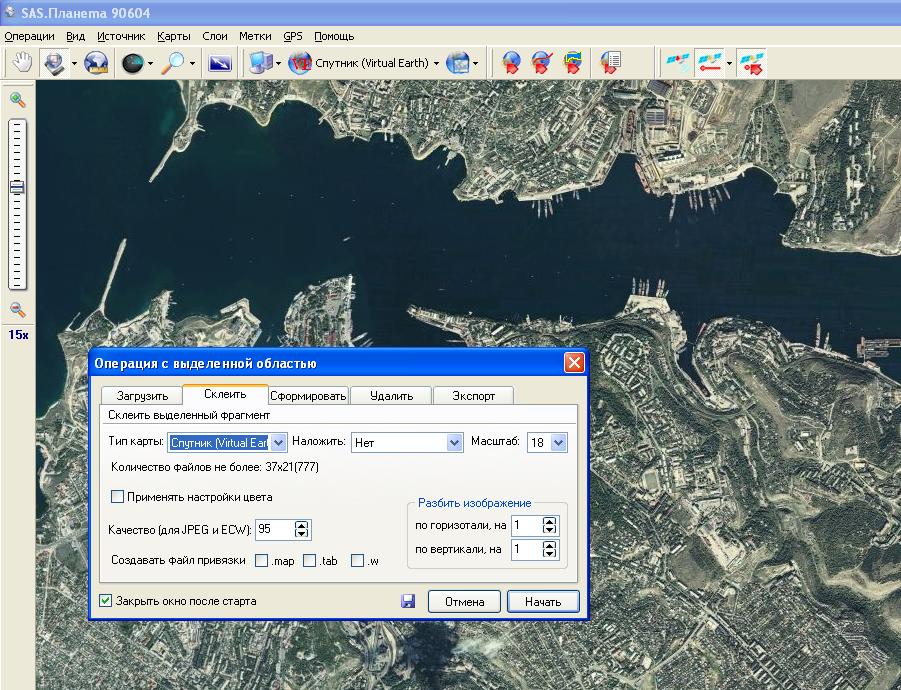This screenshot has height=690, width=901.
Task: Click the zoom out magnifier icon
Action: point(17,310)
